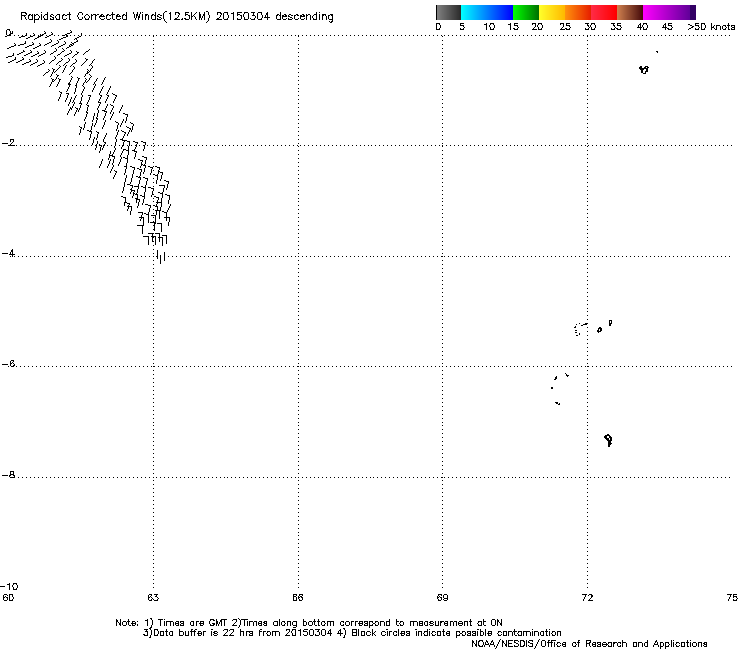Viewport: 740px width, 650px height.
Task: Click the cyan-blue 5-15 knots color segment
Action: [487, 12]
